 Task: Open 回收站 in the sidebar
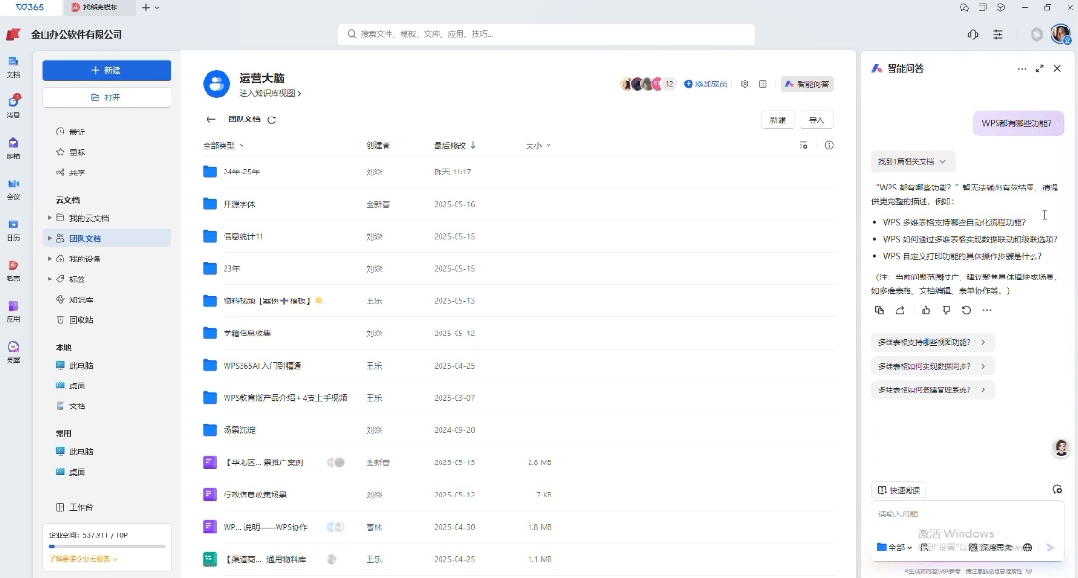coord(74,320)
